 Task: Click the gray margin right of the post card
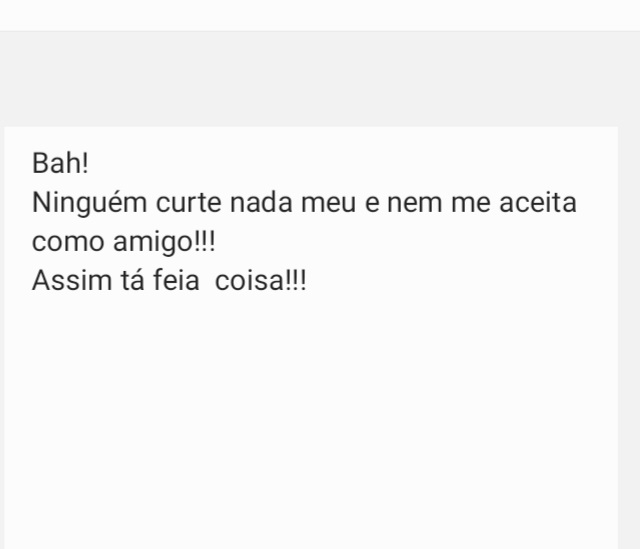click(629, 338)
